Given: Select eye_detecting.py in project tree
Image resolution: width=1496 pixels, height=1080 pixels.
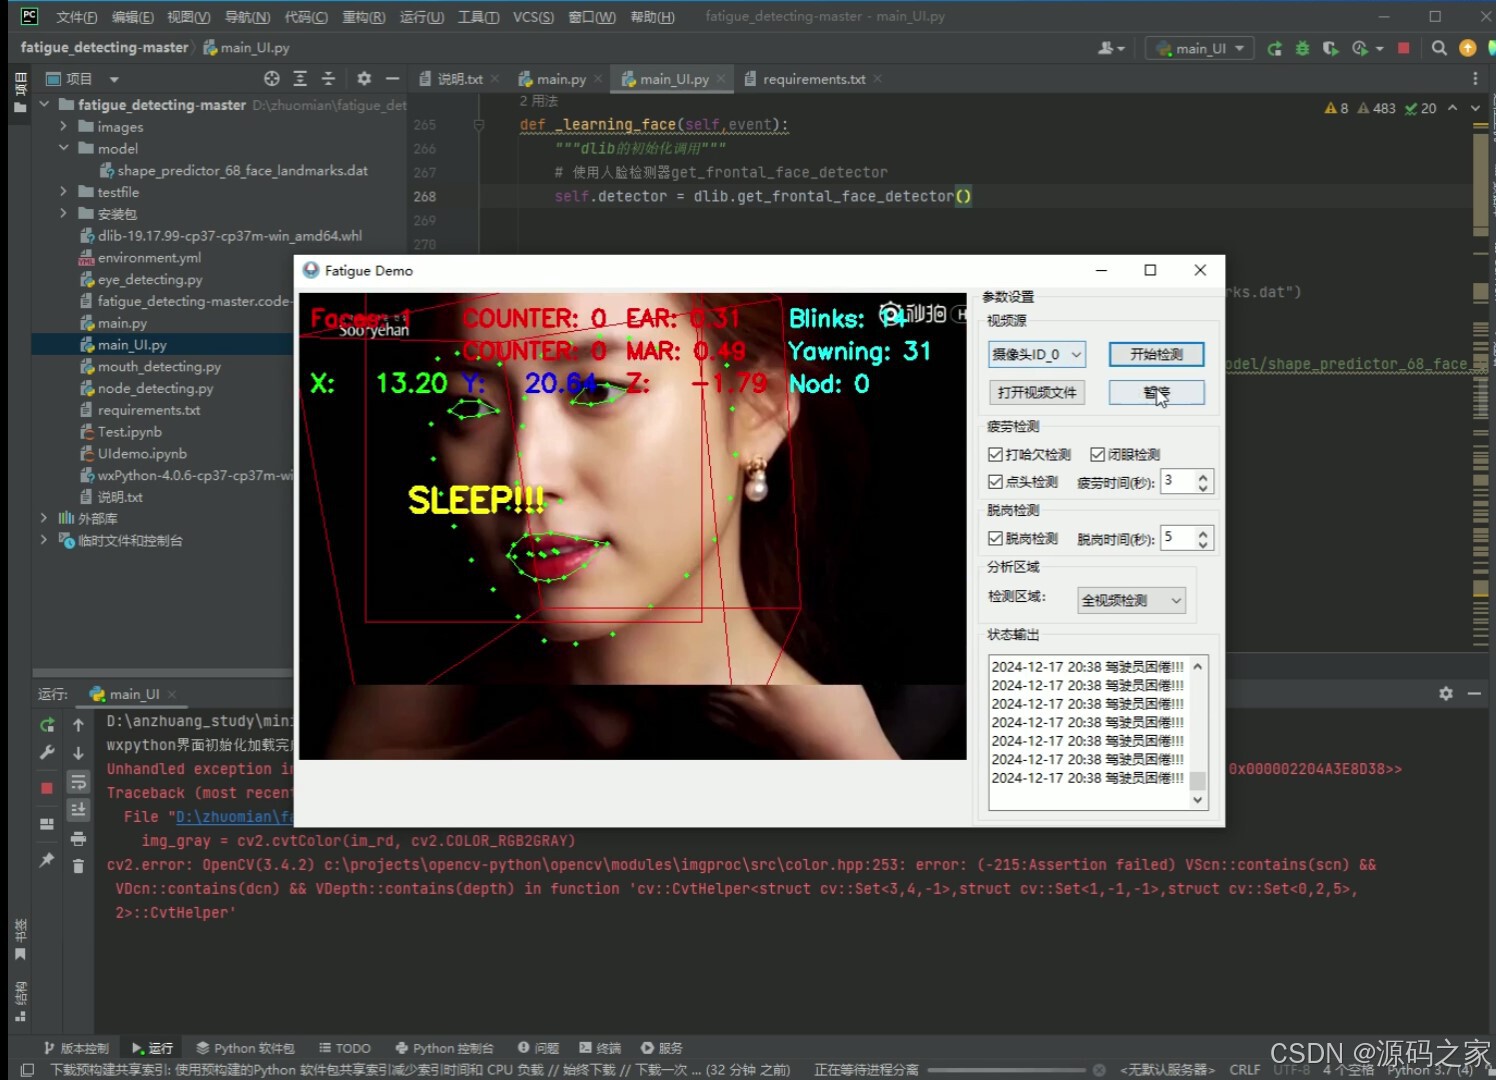Looking at the screenshot, I should (150, 280).
